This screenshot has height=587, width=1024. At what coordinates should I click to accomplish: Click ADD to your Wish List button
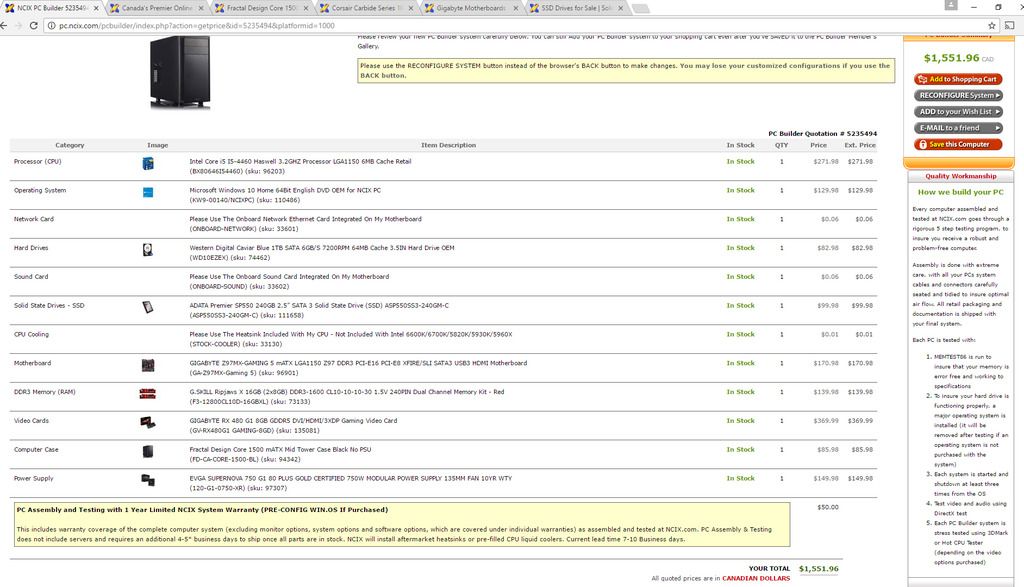click(957, 112)
